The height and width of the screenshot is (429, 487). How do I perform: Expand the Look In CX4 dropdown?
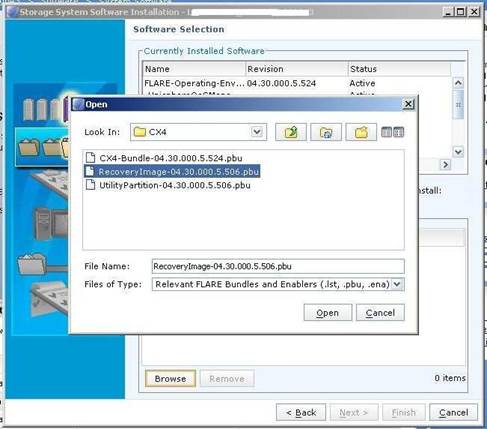(257, 132)
